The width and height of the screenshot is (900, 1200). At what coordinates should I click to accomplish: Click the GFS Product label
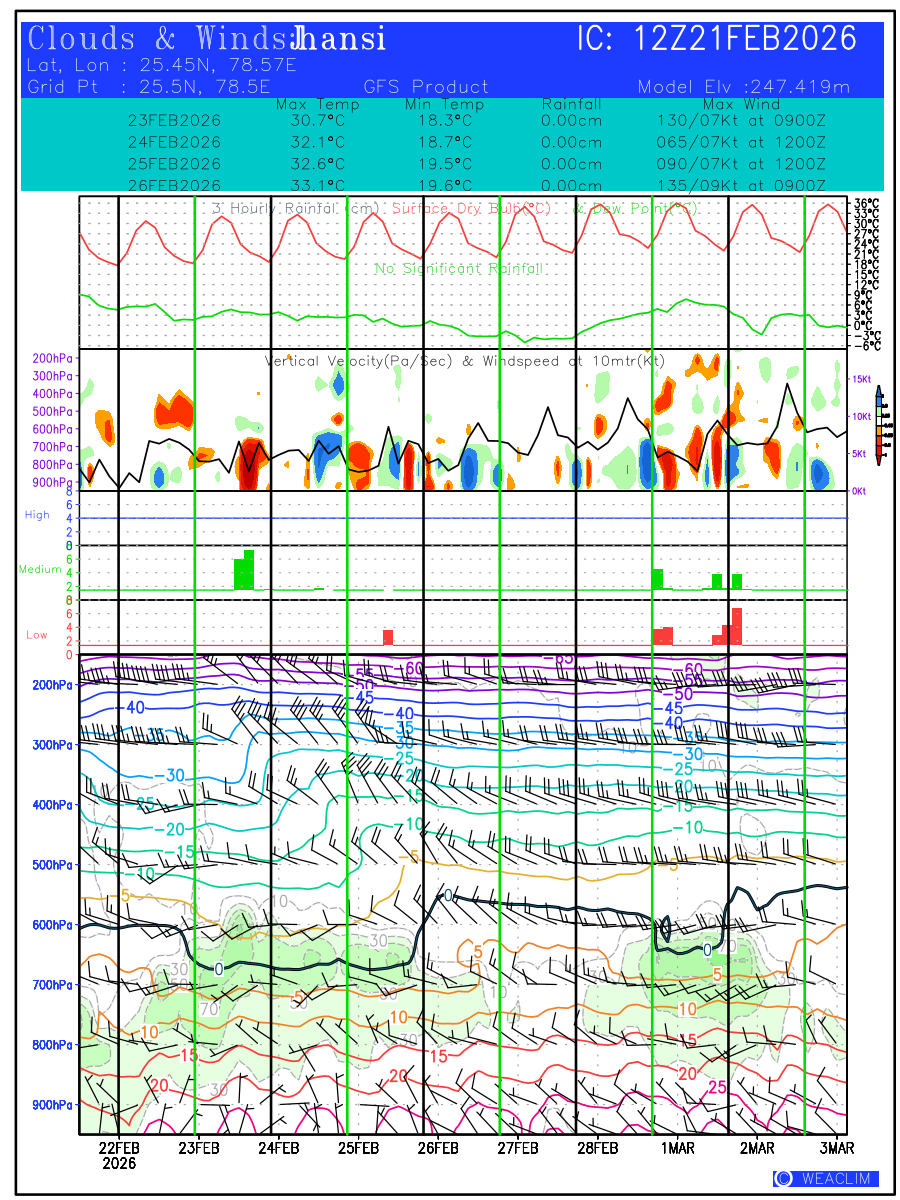tap(426, 87)
